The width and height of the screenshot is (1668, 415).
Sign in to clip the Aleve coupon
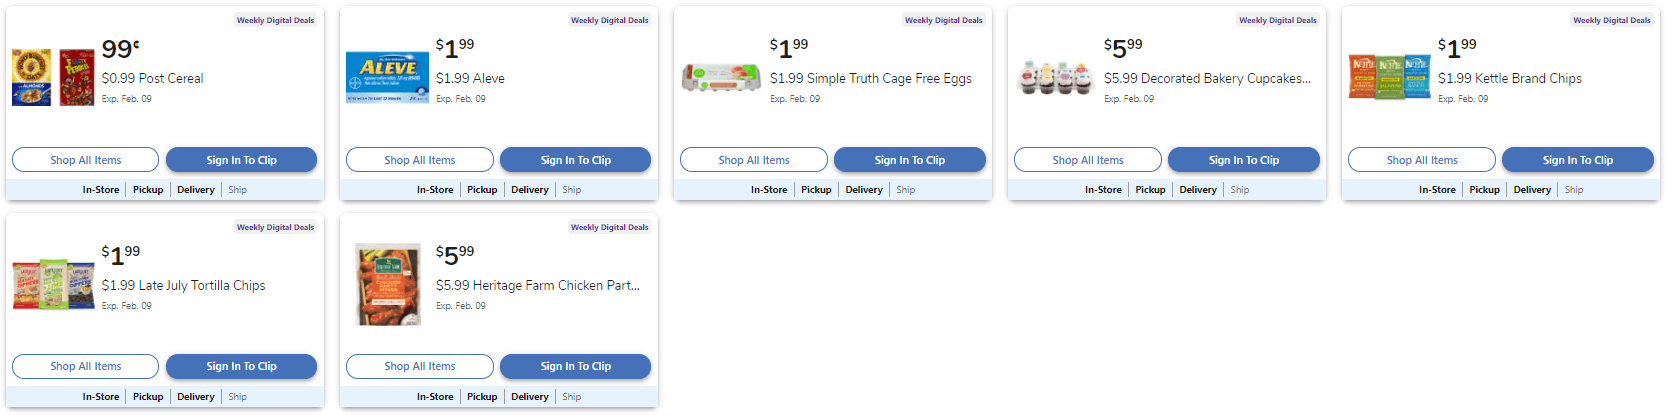click(x=575, y=160)
